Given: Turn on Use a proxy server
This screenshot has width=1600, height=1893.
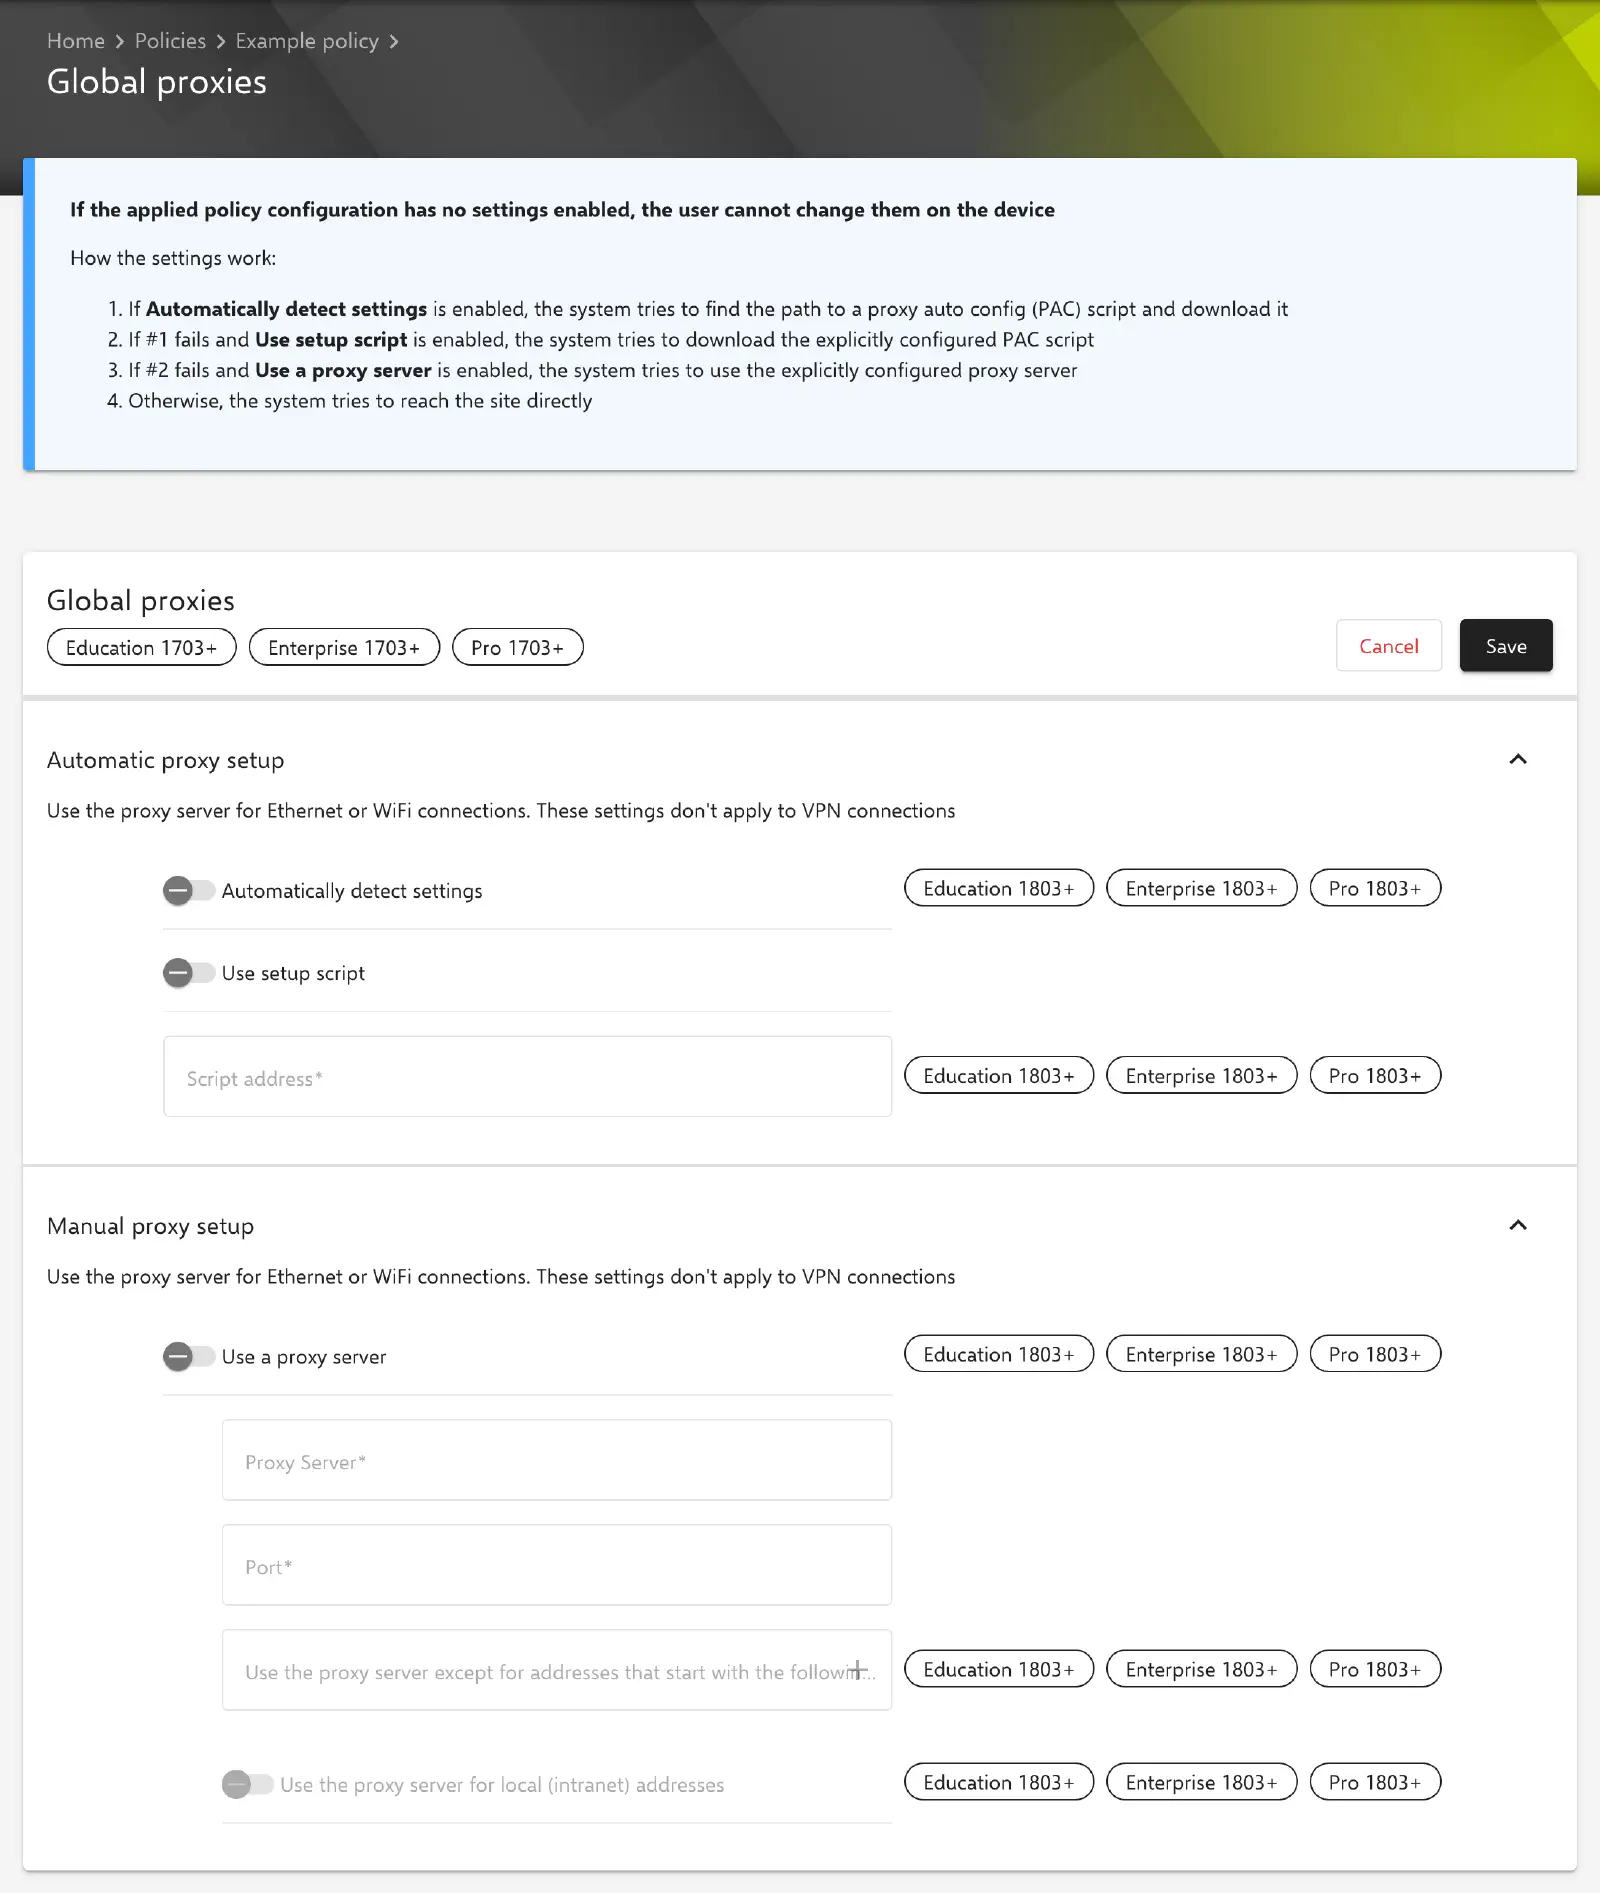Looking at the screenshot, I should (x=189, y=1356).
